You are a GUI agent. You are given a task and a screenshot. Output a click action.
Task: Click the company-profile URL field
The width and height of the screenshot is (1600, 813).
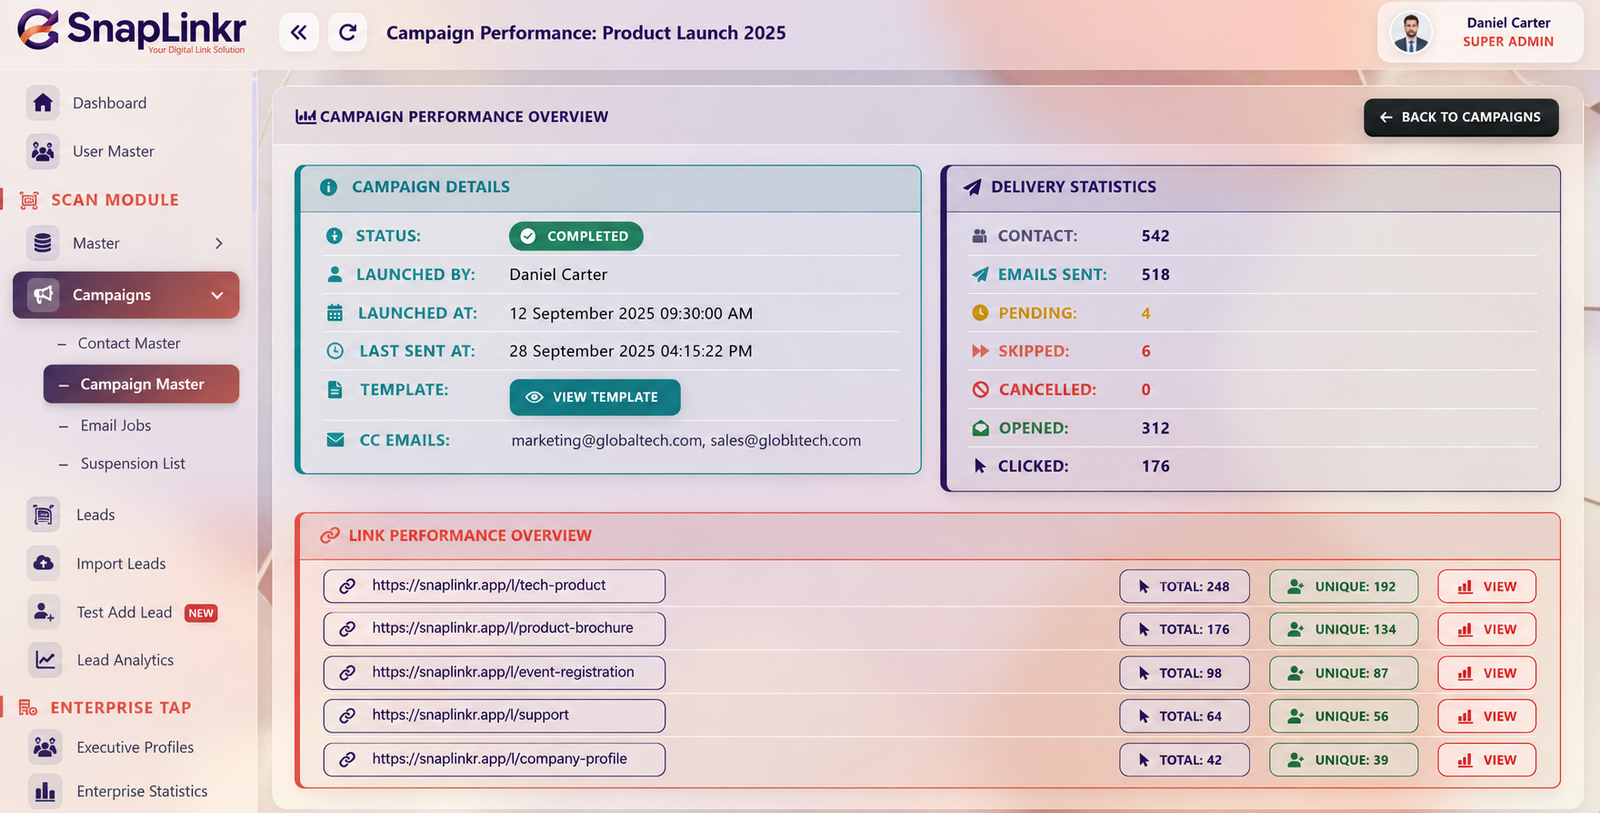click(x=494, y=759)
